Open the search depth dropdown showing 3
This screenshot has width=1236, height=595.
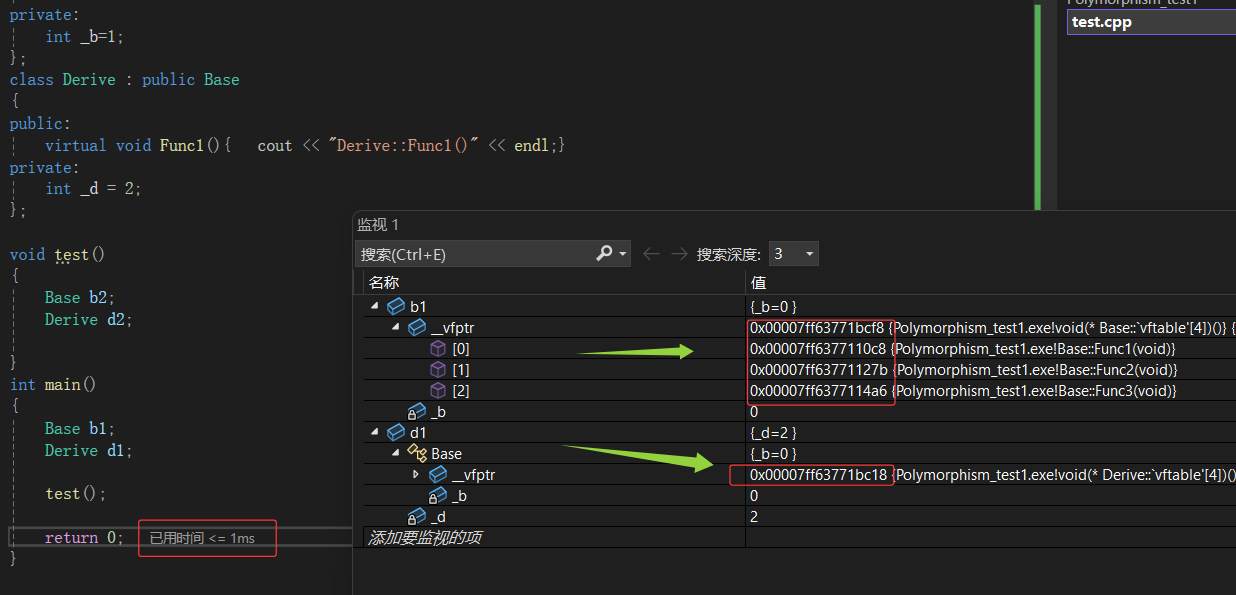click(x=794, y=253)
